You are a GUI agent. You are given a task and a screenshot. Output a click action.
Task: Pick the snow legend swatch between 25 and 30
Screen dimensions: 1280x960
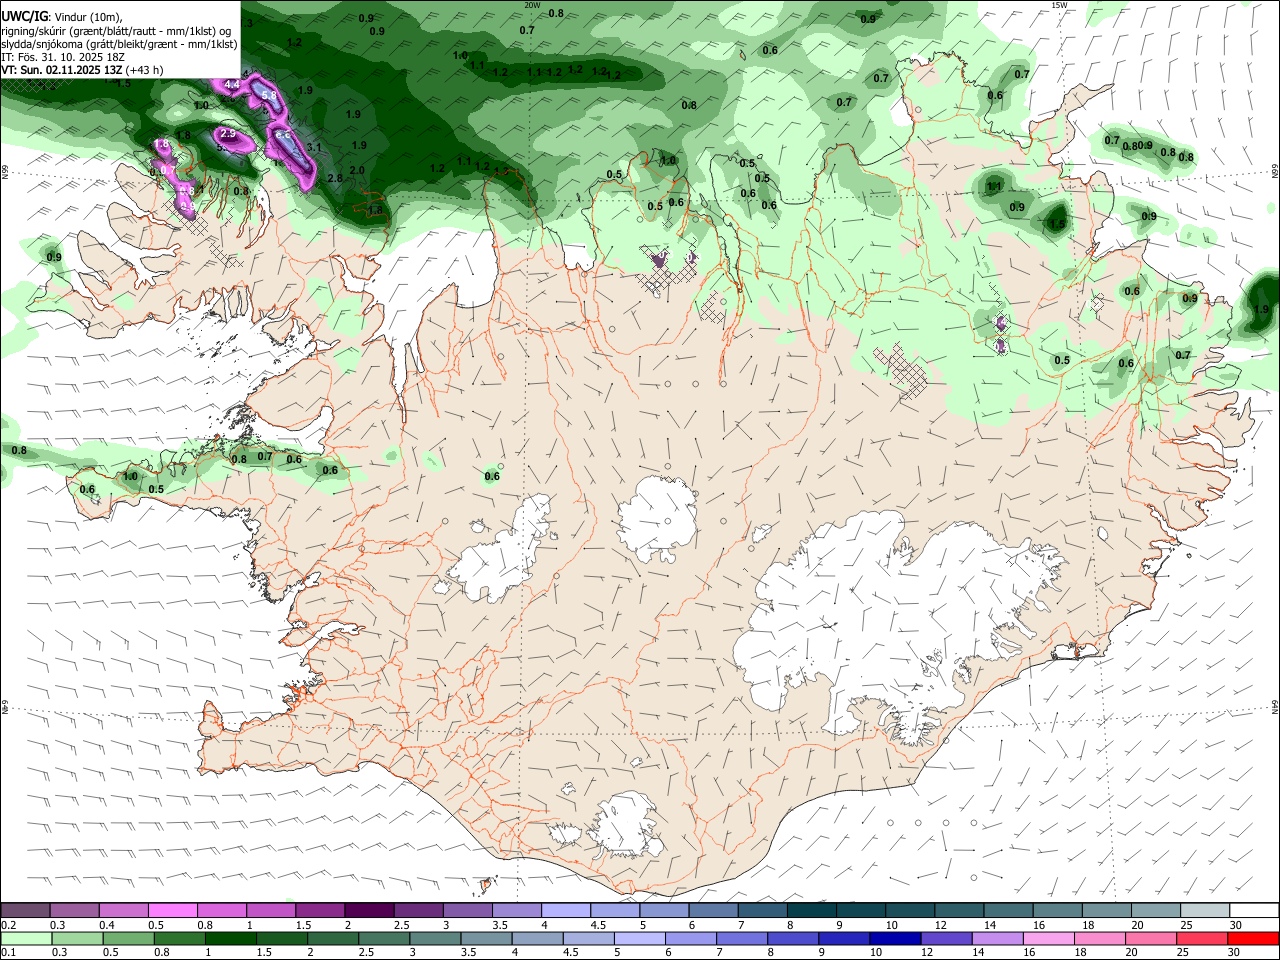(1204, 910)
